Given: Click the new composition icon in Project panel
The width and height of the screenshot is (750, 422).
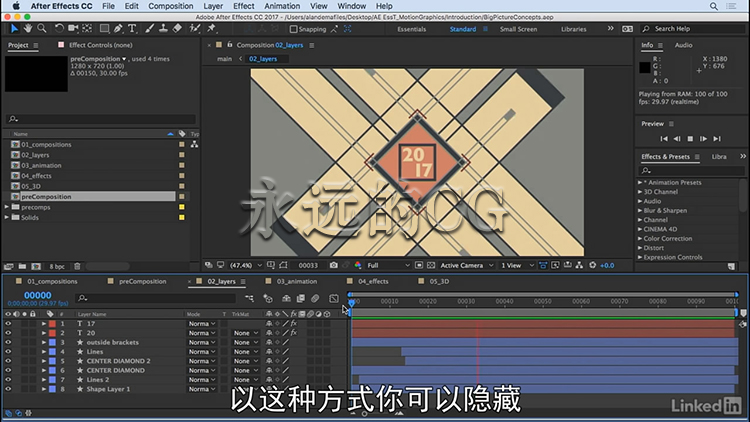Looking at the screenshot, I should coord(36,266).
